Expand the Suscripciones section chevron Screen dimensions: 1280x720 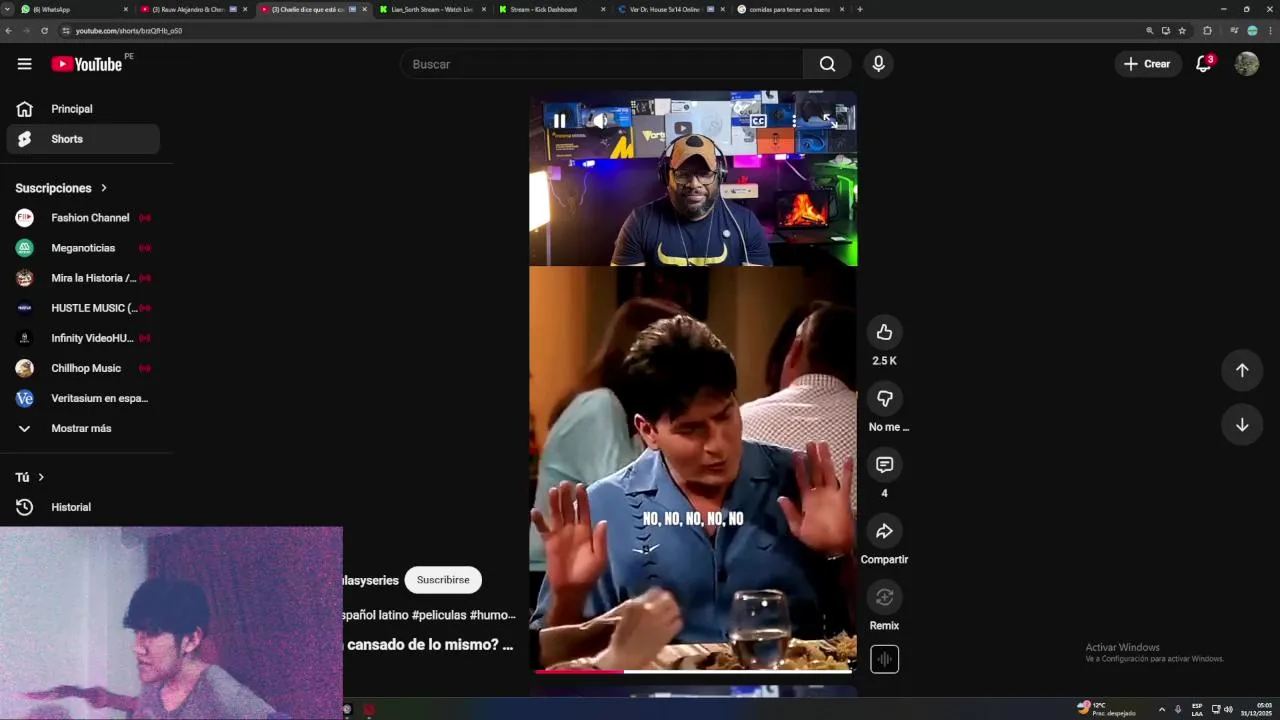click(103, 188)
